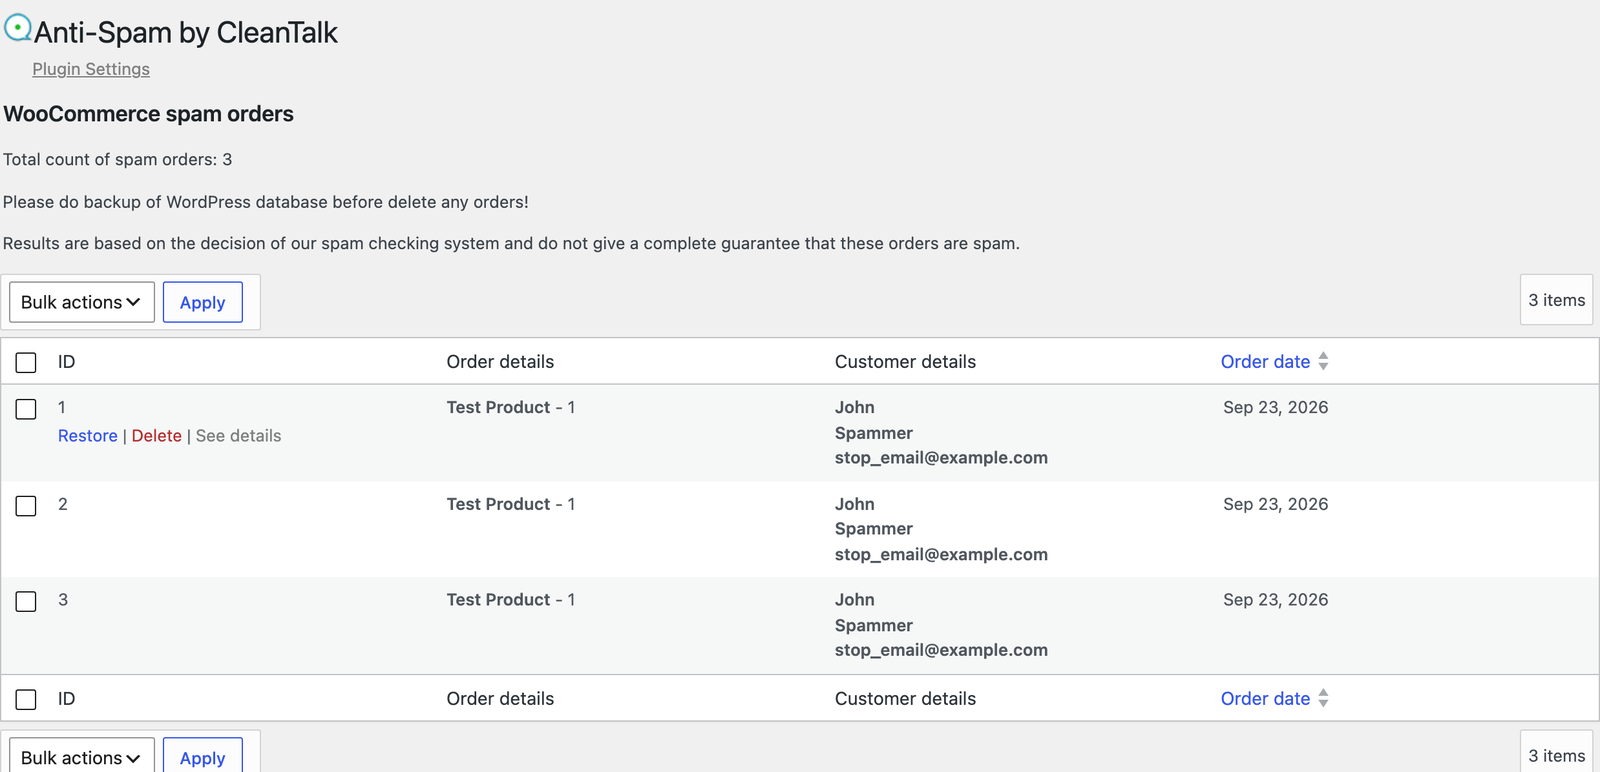Restore spam order 1
The image size is (1600, 772).
pyautogui.click(x=88, y=436)
